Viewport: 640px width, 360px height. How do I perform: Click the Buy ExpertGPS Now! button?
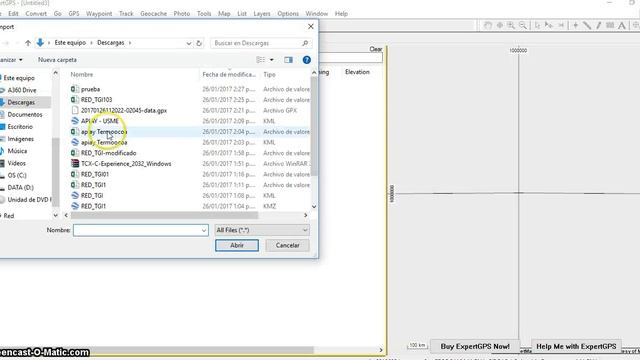(x=475, y=346)
